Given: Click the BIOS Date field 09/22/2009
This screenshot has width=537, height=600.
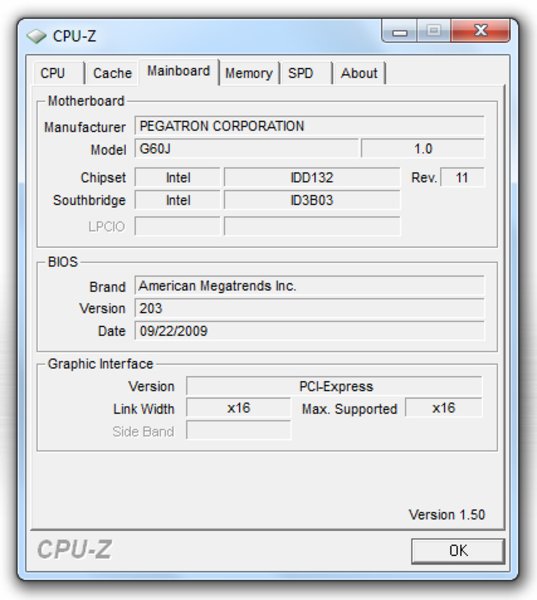Looking at the screenshot, I should pos(309,331).
